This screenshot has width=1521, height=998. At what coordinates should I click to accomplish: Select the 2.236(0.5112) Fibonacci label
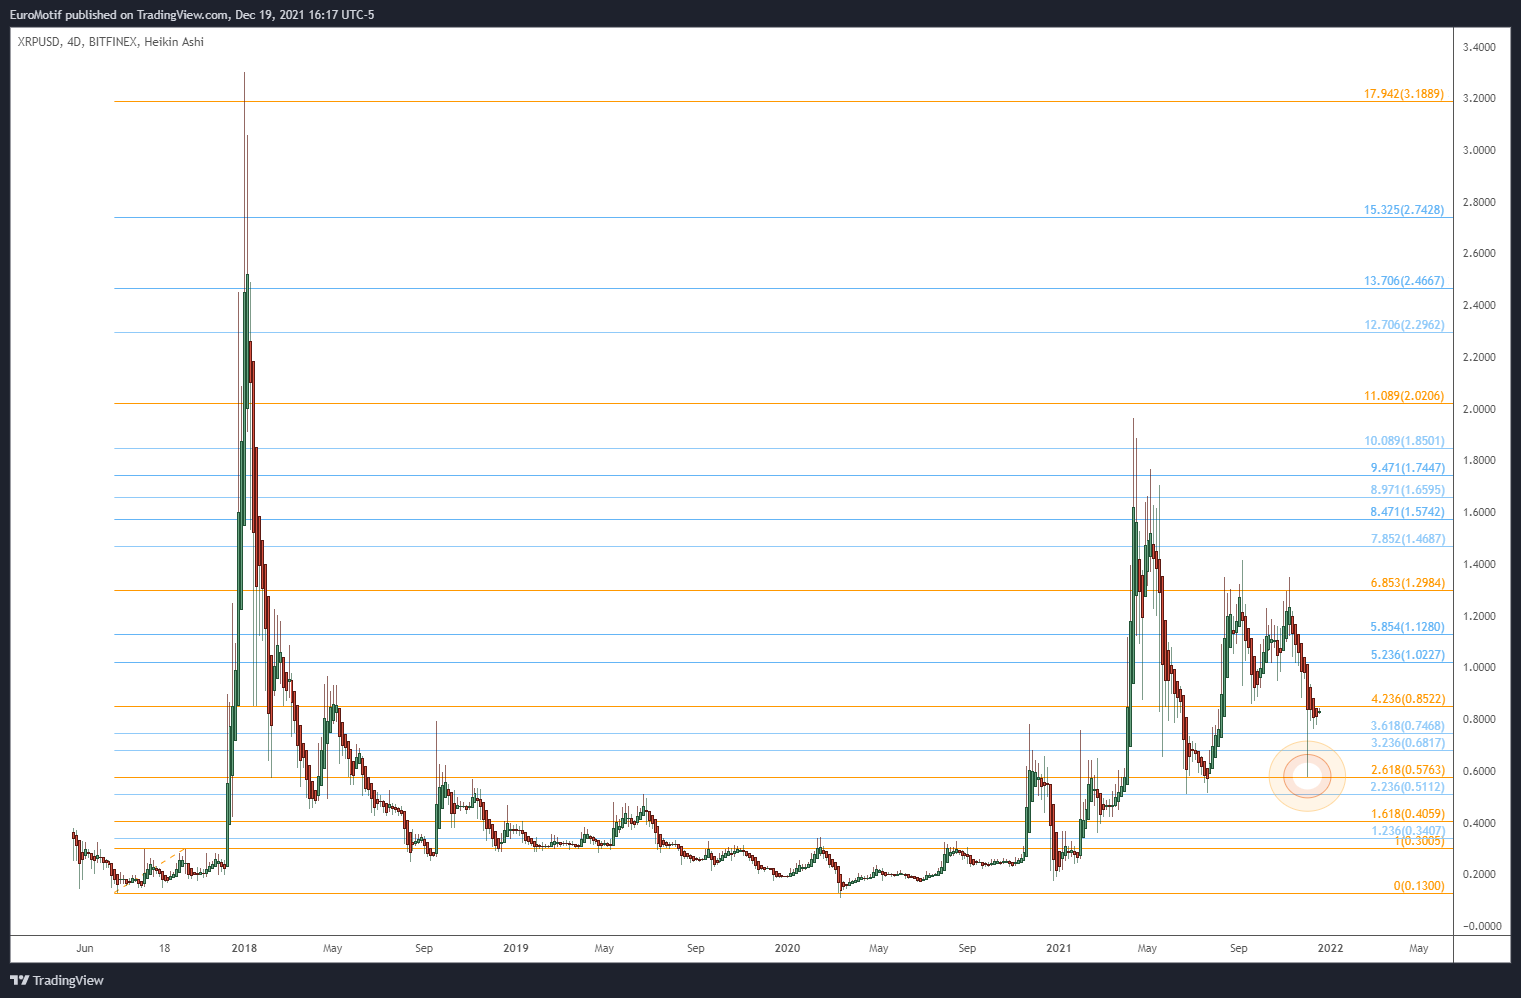click(1407, 787)
